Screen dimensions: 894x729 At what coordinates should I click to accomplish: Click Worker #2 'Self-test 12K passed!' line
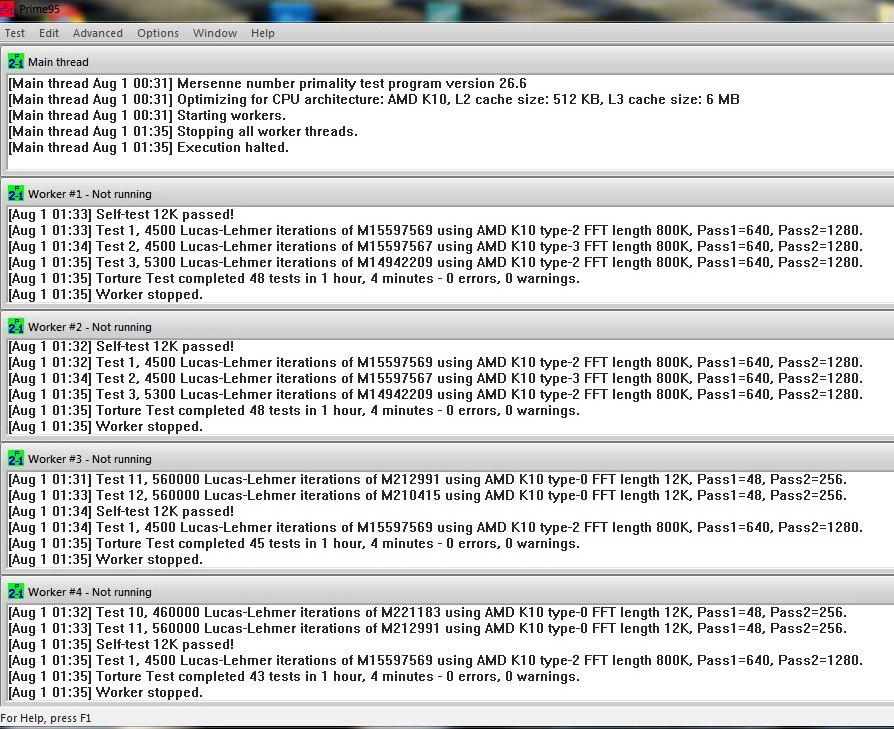(x=121, y=347)
